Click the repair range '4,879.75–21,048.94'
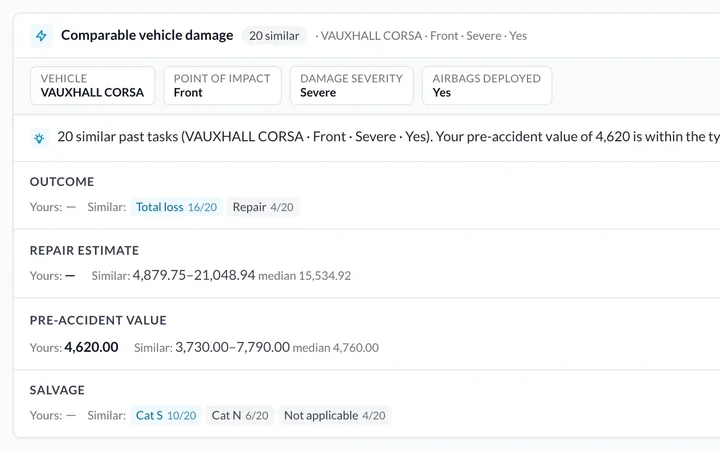Screen dimensions: 720x450 (194, 275)
